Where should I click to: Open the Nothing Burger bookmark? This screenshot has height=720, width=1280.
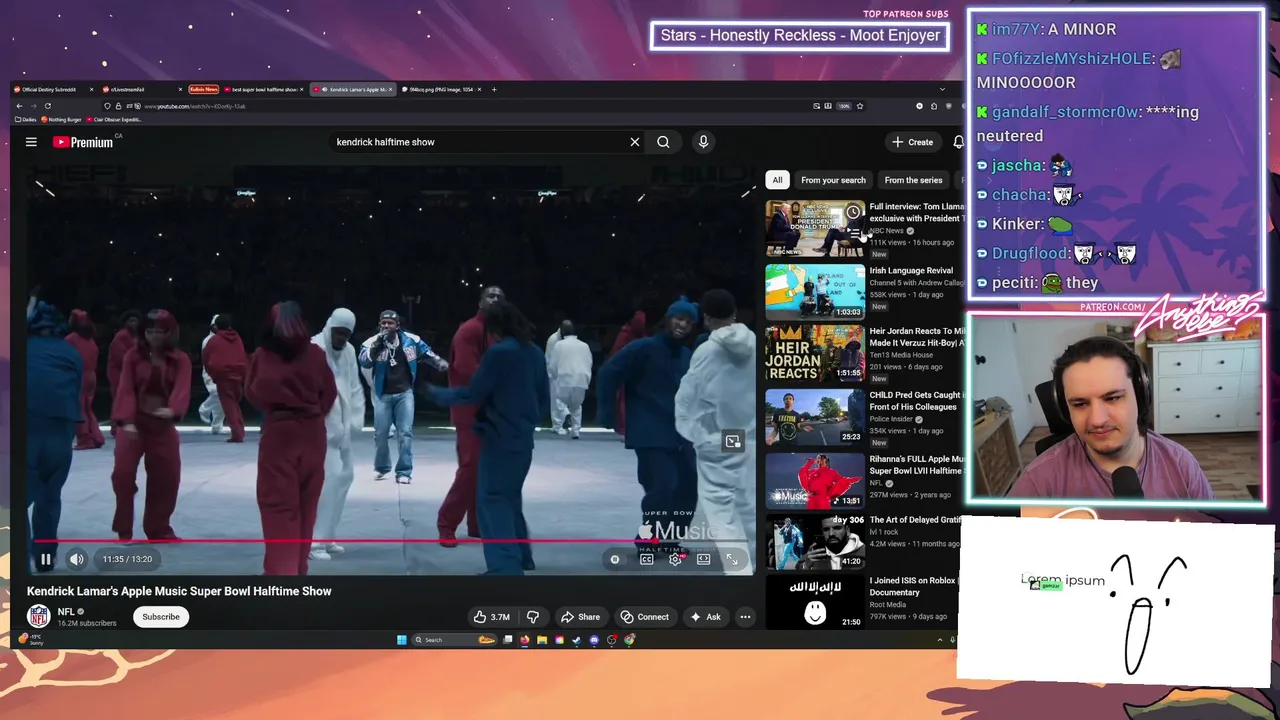(x=62, y=119)
